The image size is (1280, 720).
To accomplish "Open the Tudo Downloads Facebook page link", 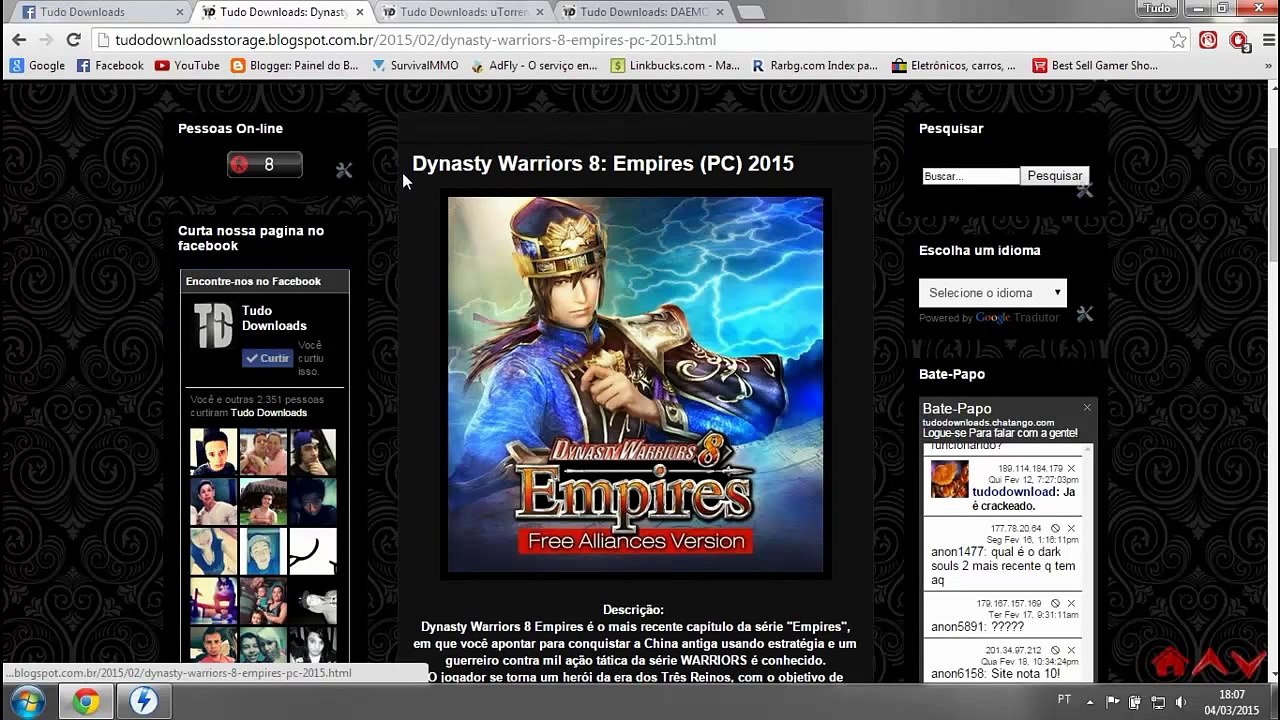I will (274, 318).
